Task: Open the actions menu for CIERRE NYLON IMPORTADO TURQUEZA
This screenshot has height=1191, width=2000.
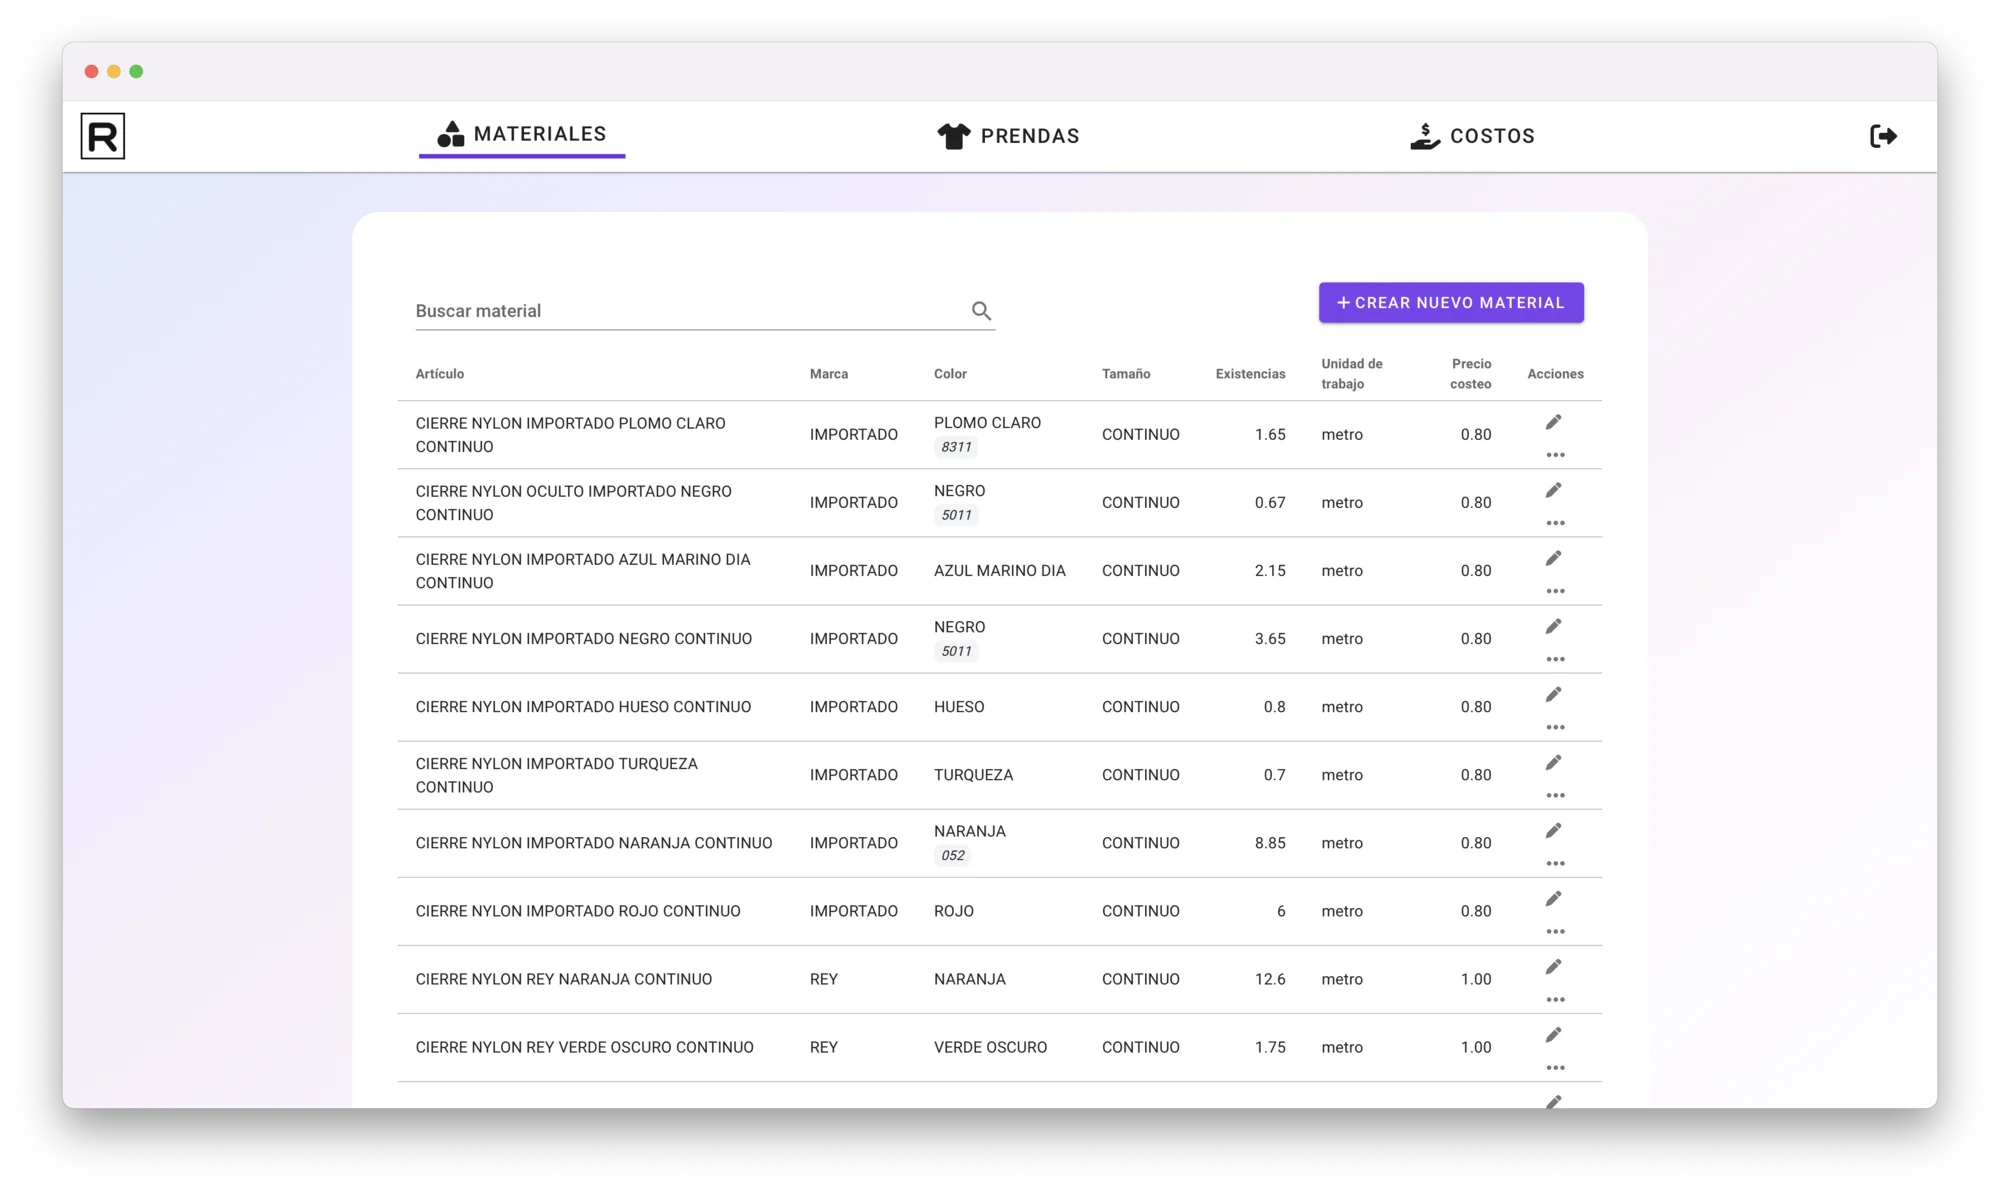Action: 1556,795
